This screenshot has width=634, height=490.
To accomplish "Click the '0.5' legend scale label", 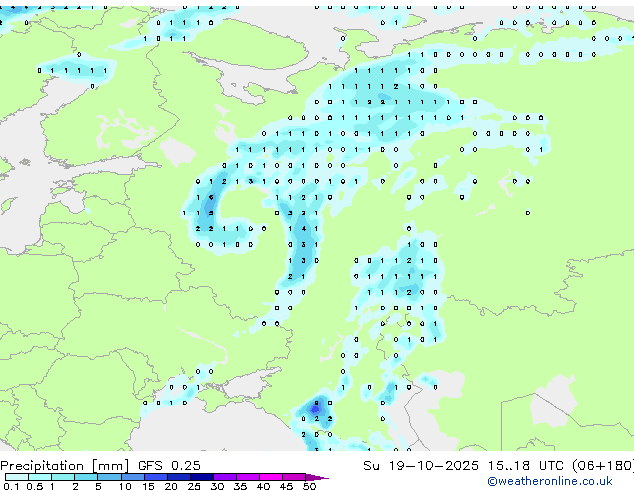I will click(x=35, y=486).
